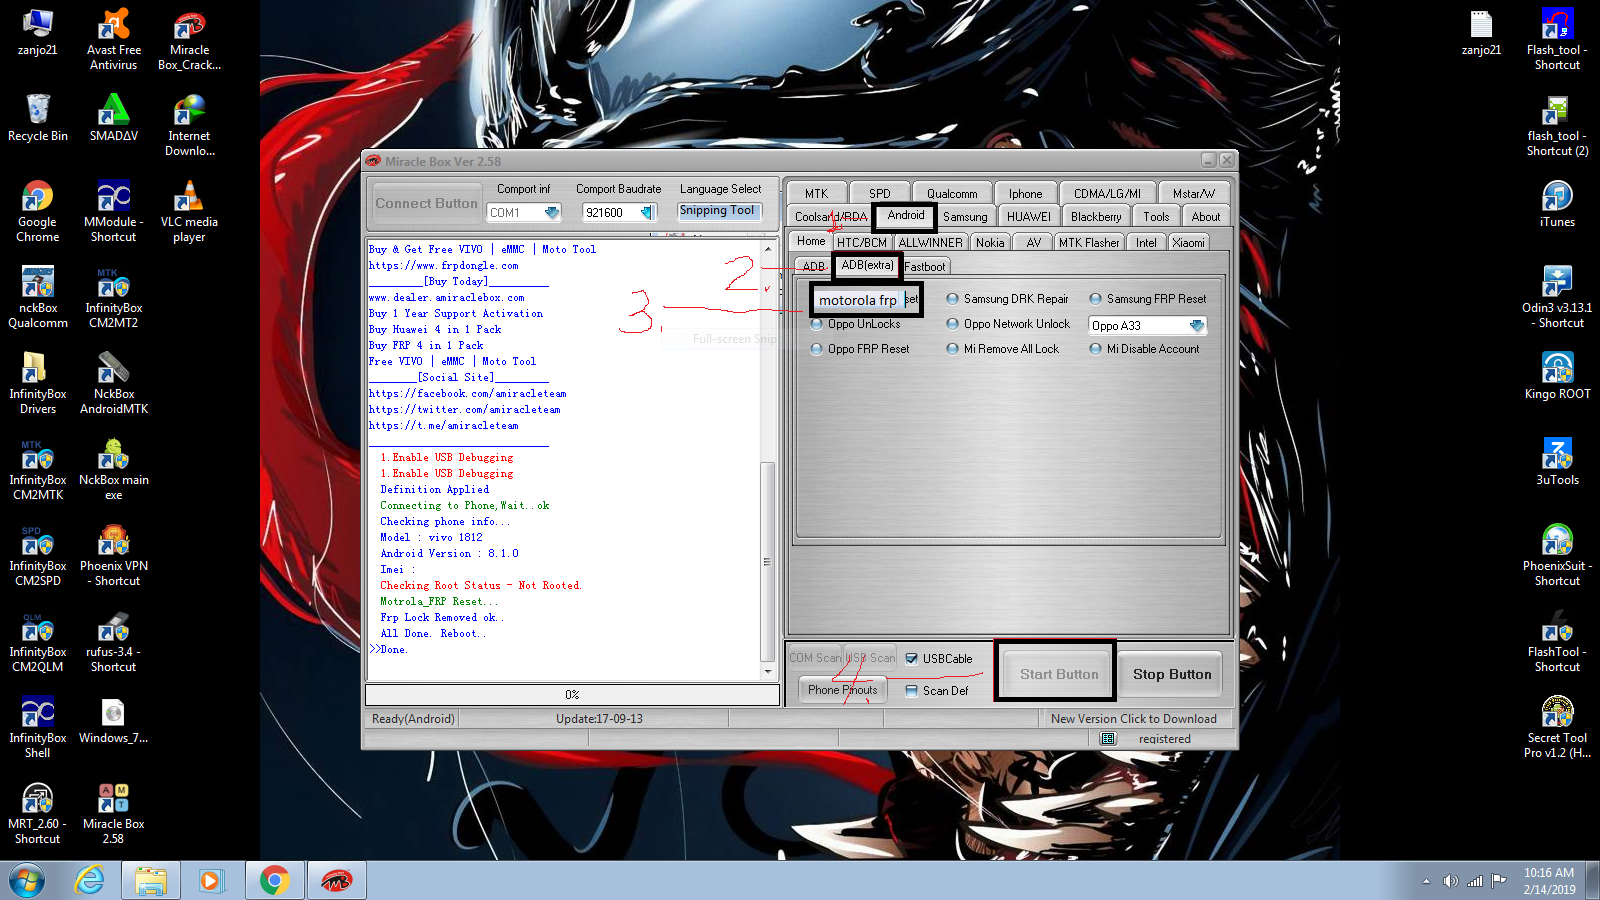Click the COM Scan button
Image resolution: width=1600 pixels, height=900 pixels.
tap(815, 658)
